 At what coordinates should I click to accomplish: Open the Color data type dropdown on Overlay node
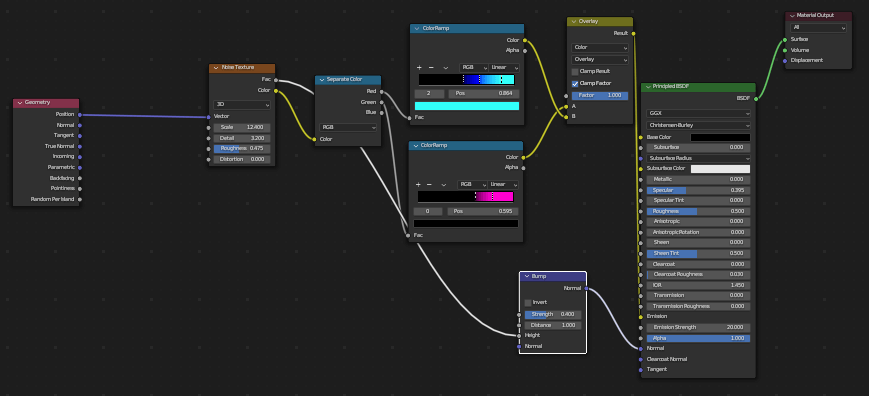coord(600,48)
